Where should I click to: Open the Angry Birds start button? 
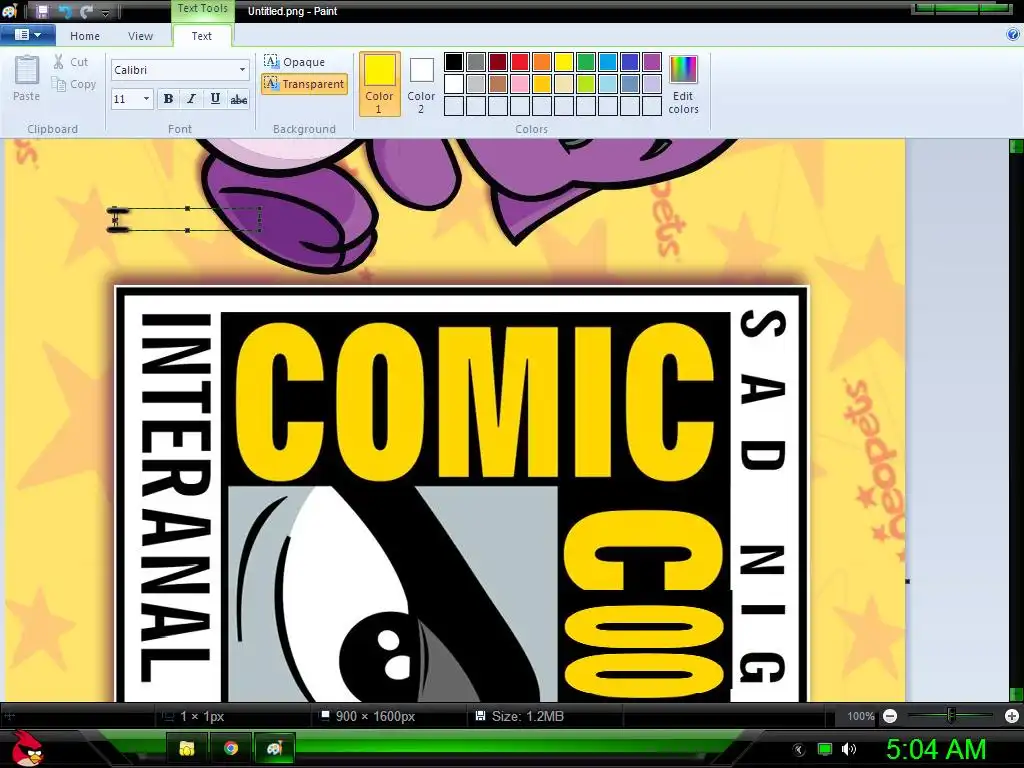point(29,748)
